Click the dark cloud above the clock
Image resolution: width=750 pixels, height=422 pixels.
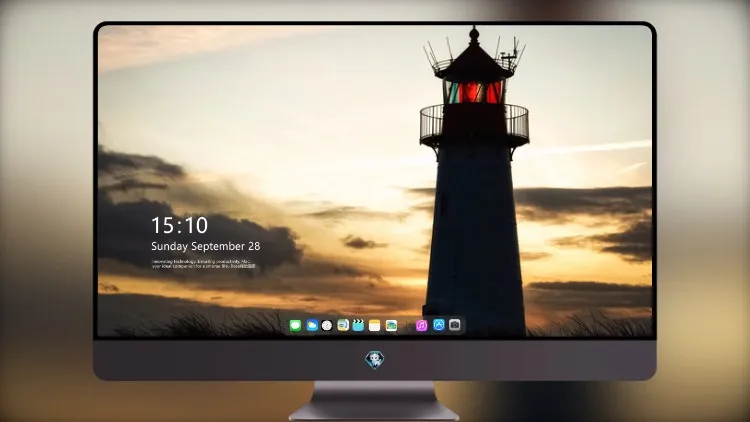pos(139,164)
